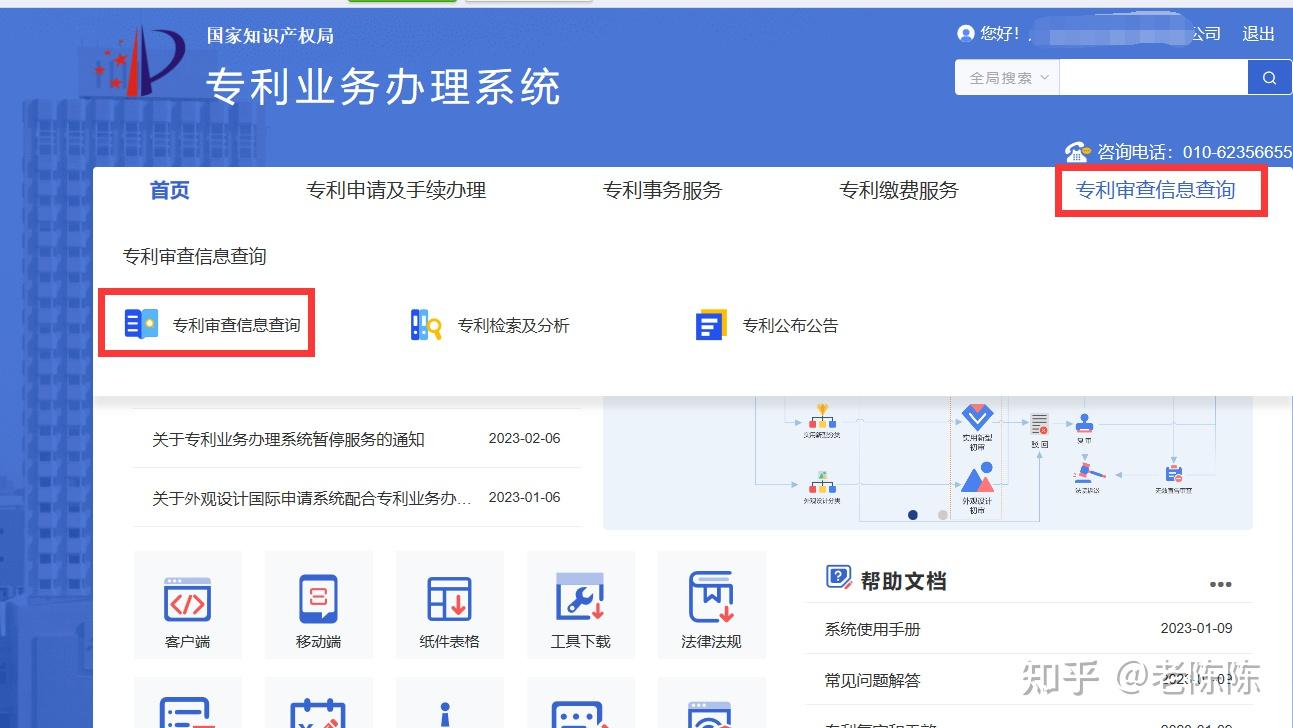Click the 专利公布公告 icon
Viewport: 1293px width, 728px height.
point(711,324)
